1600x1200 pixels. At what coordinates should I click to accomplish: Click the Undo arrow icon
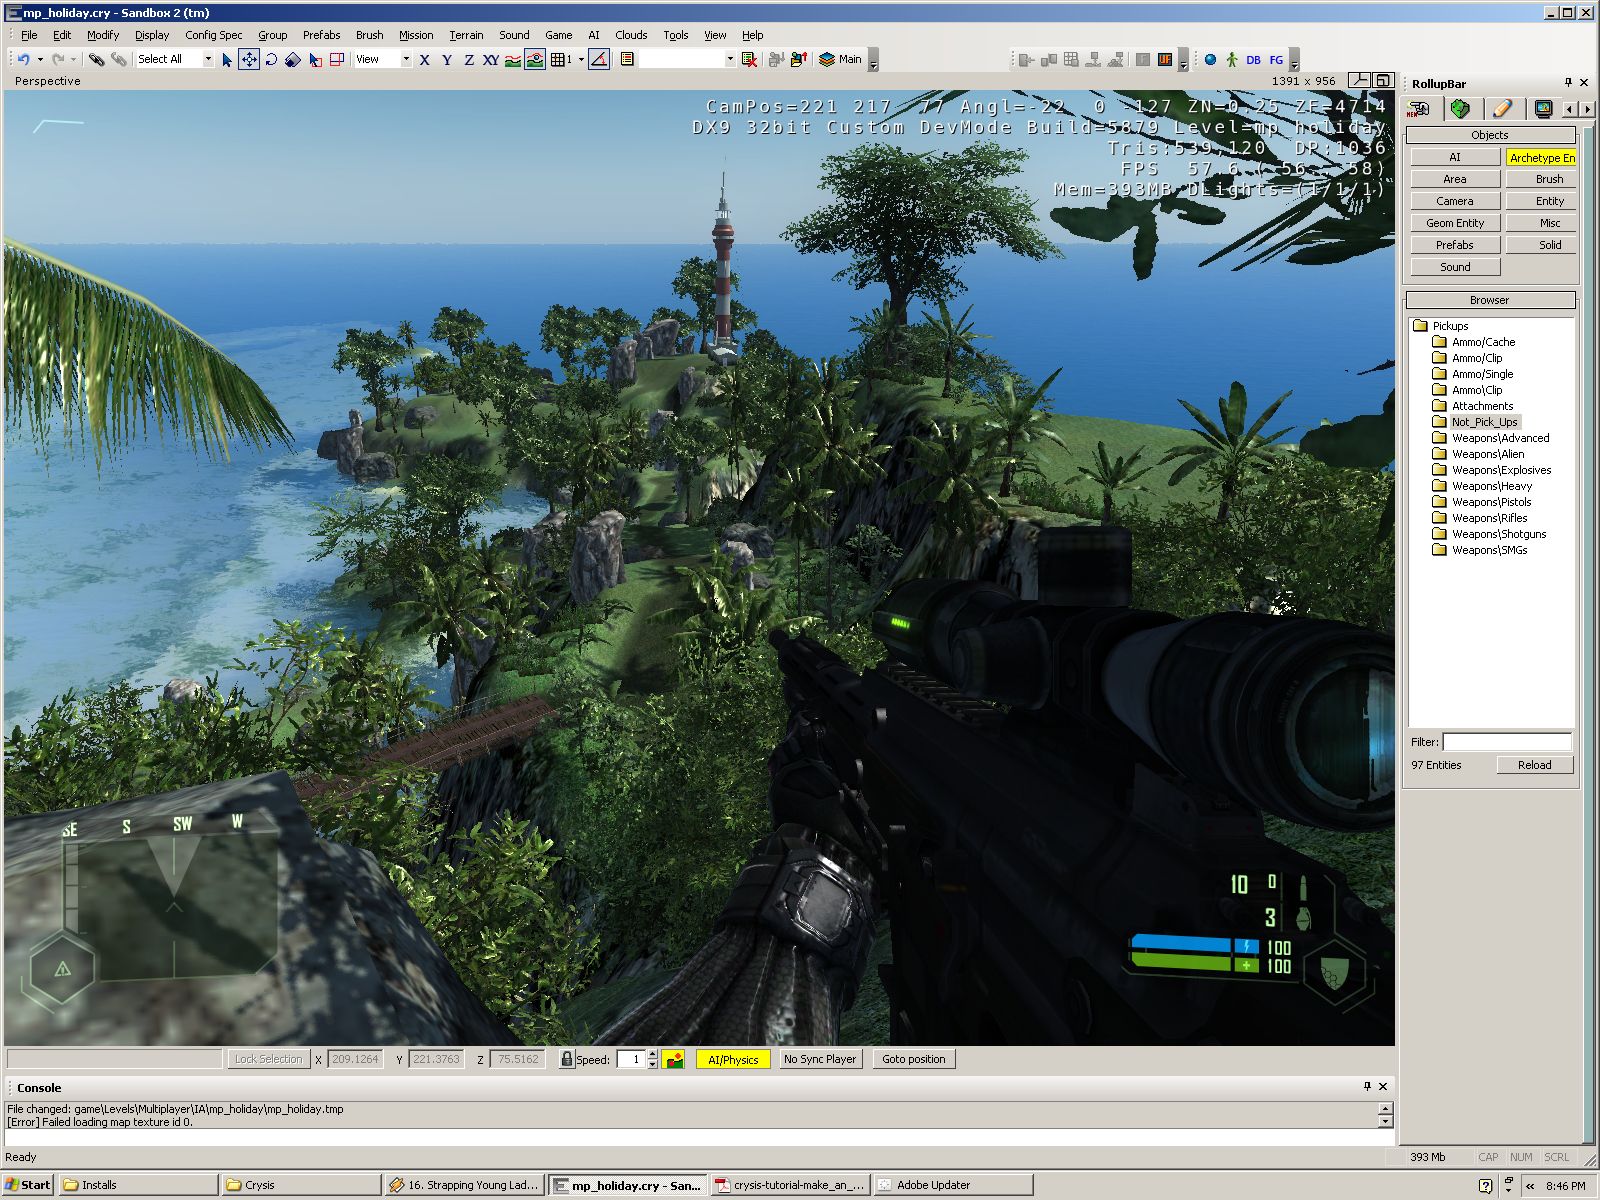tap(24, 59)
